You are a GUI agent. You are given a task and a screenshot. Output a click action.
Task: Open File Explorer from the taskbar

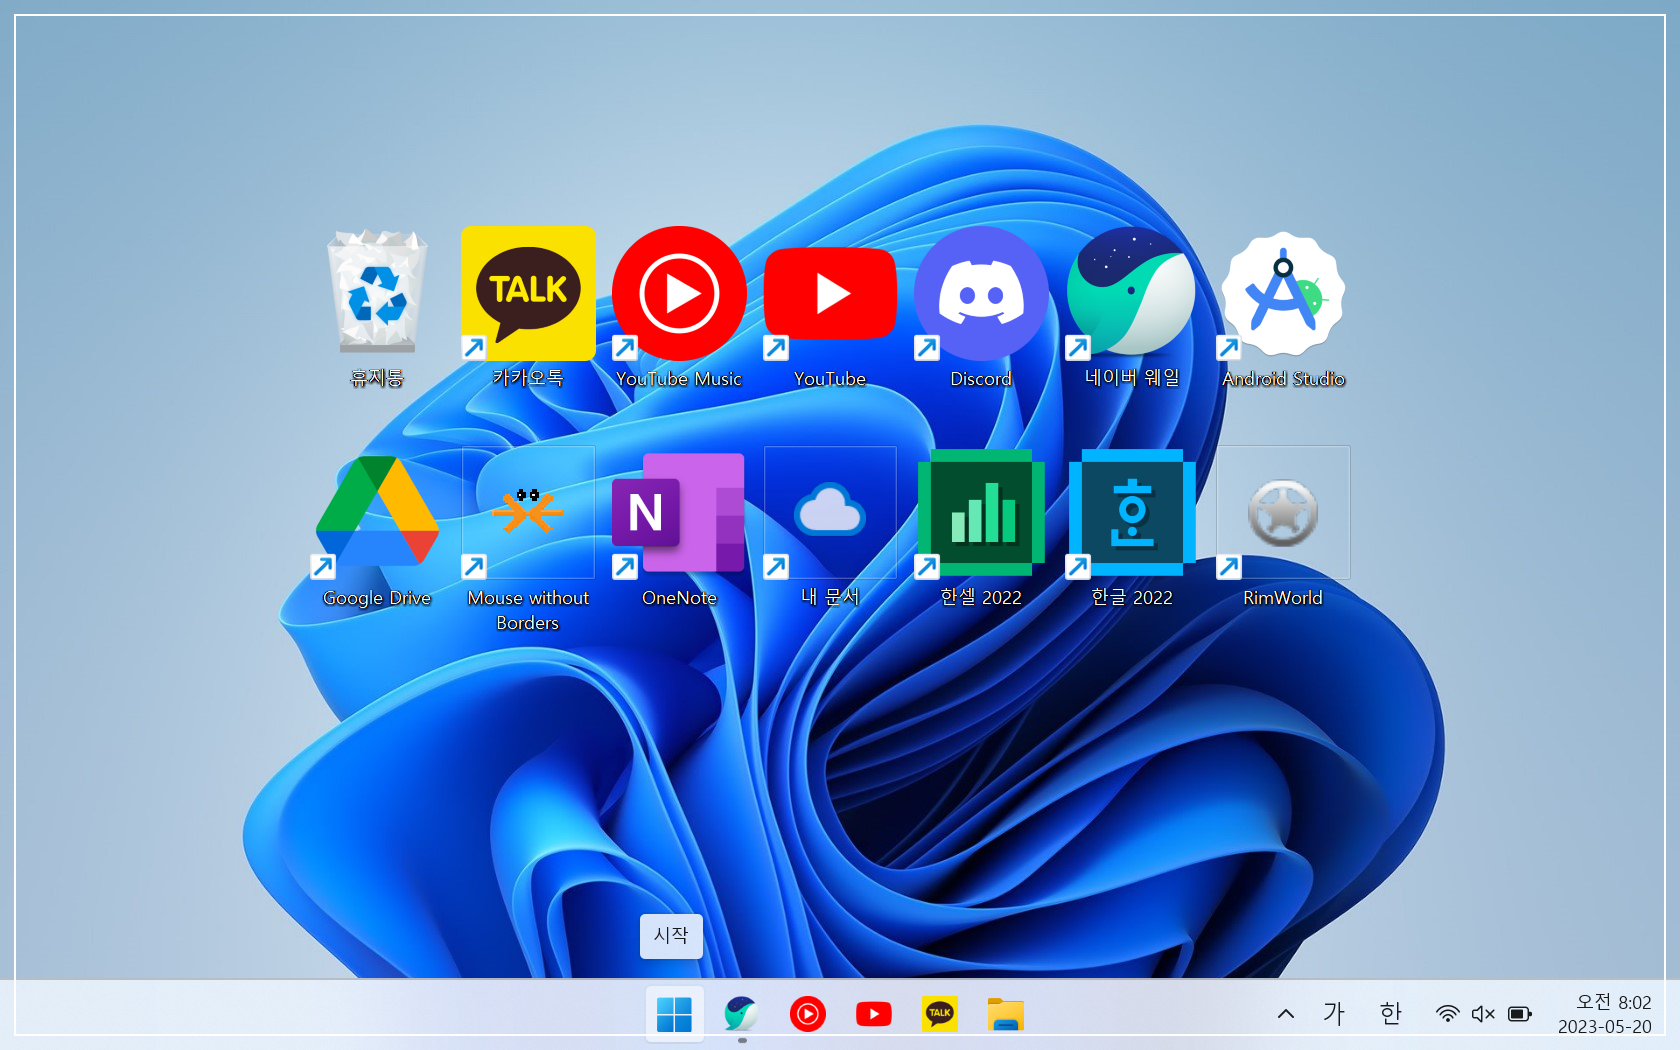click(1006, 1014)
